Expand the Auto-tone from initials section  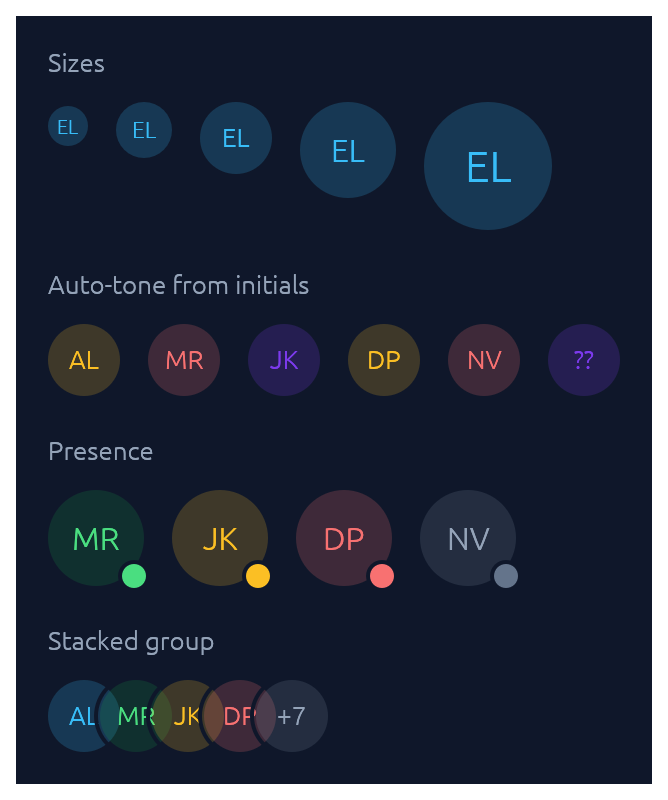(x=179, y=285)
